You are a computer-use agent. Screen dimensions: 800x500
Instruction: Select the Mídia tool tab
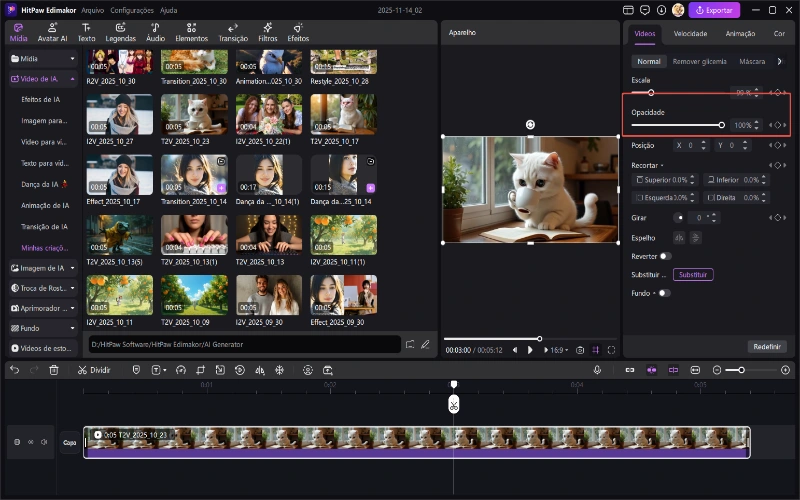click(x=18, y=33)
